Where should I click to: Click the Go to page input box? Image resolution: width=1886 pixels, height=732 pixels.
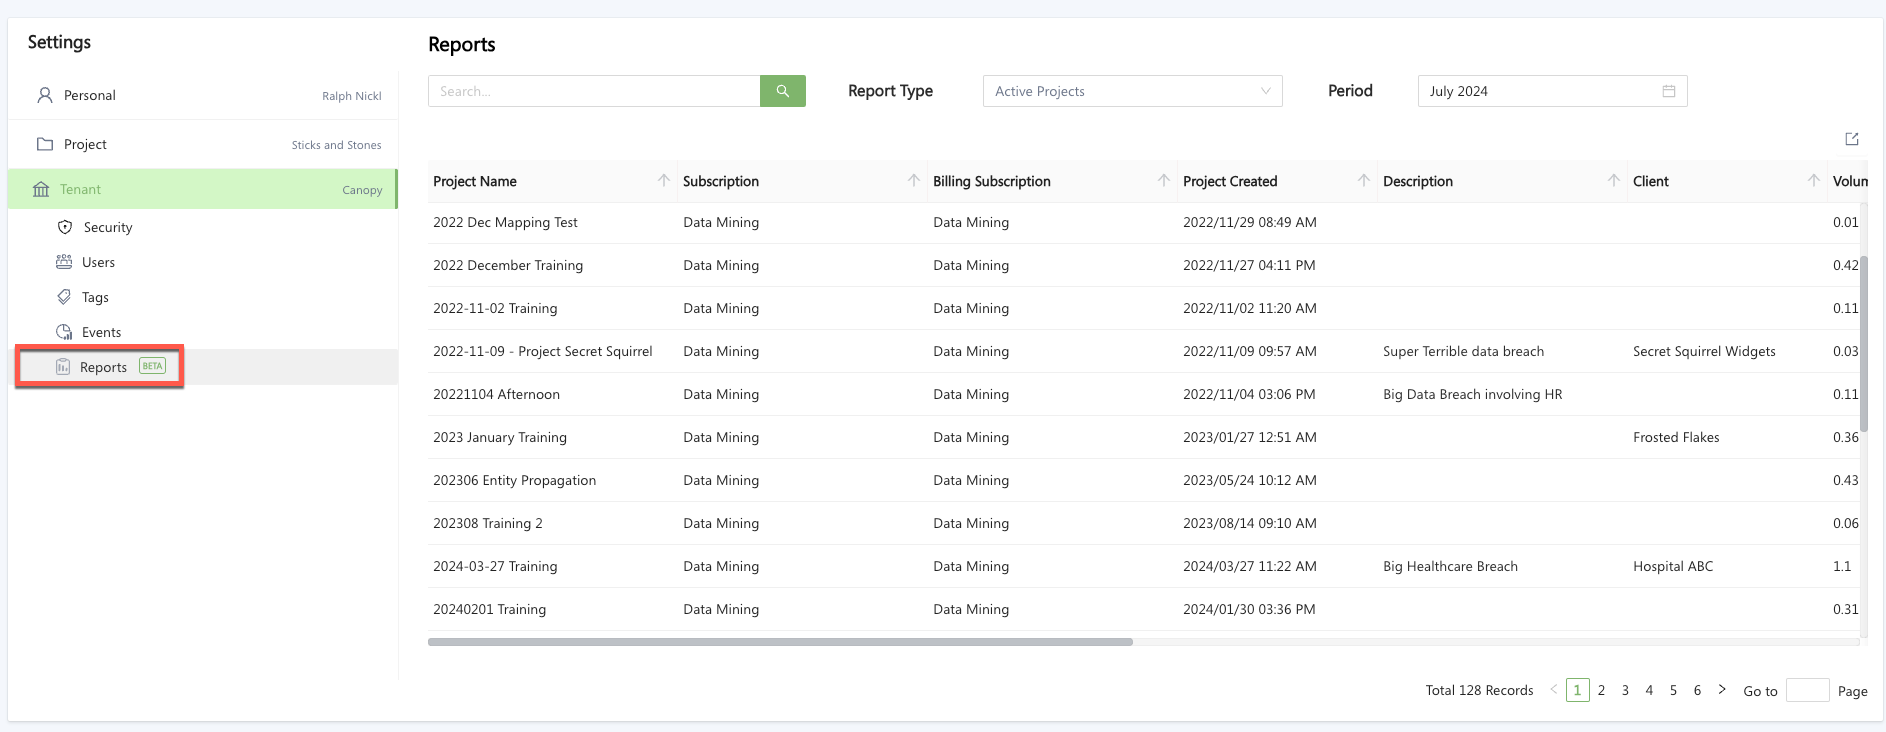(1807, 690)
